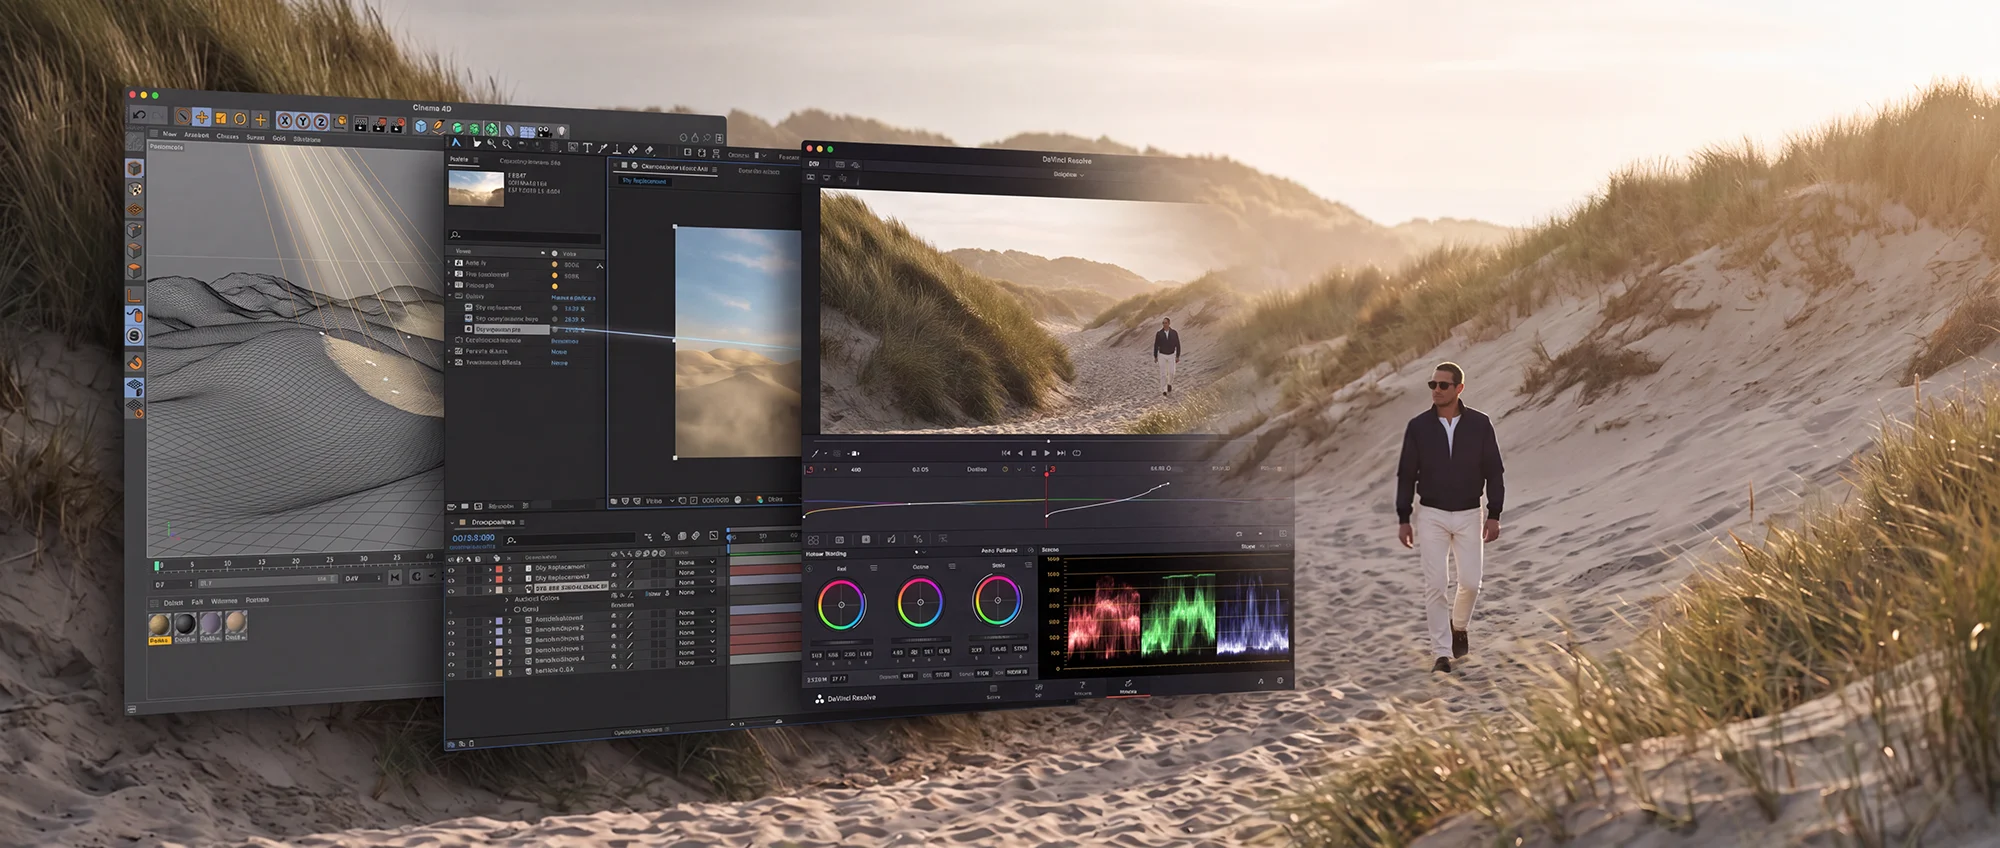This screenshot has width=2000, height=848.
Task: Choose the Zoom magnifier tool in After Effects
Action: (491, 144)
